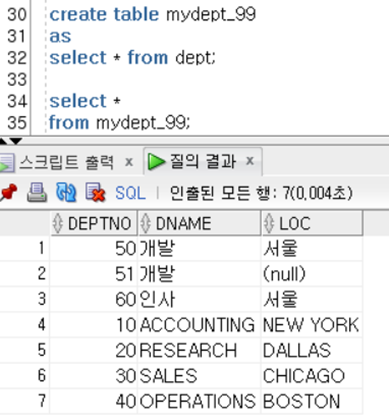Collapse editor pane with the down-arrow splitter
Screen dimensions: 389x420
(x=16, y=141)
